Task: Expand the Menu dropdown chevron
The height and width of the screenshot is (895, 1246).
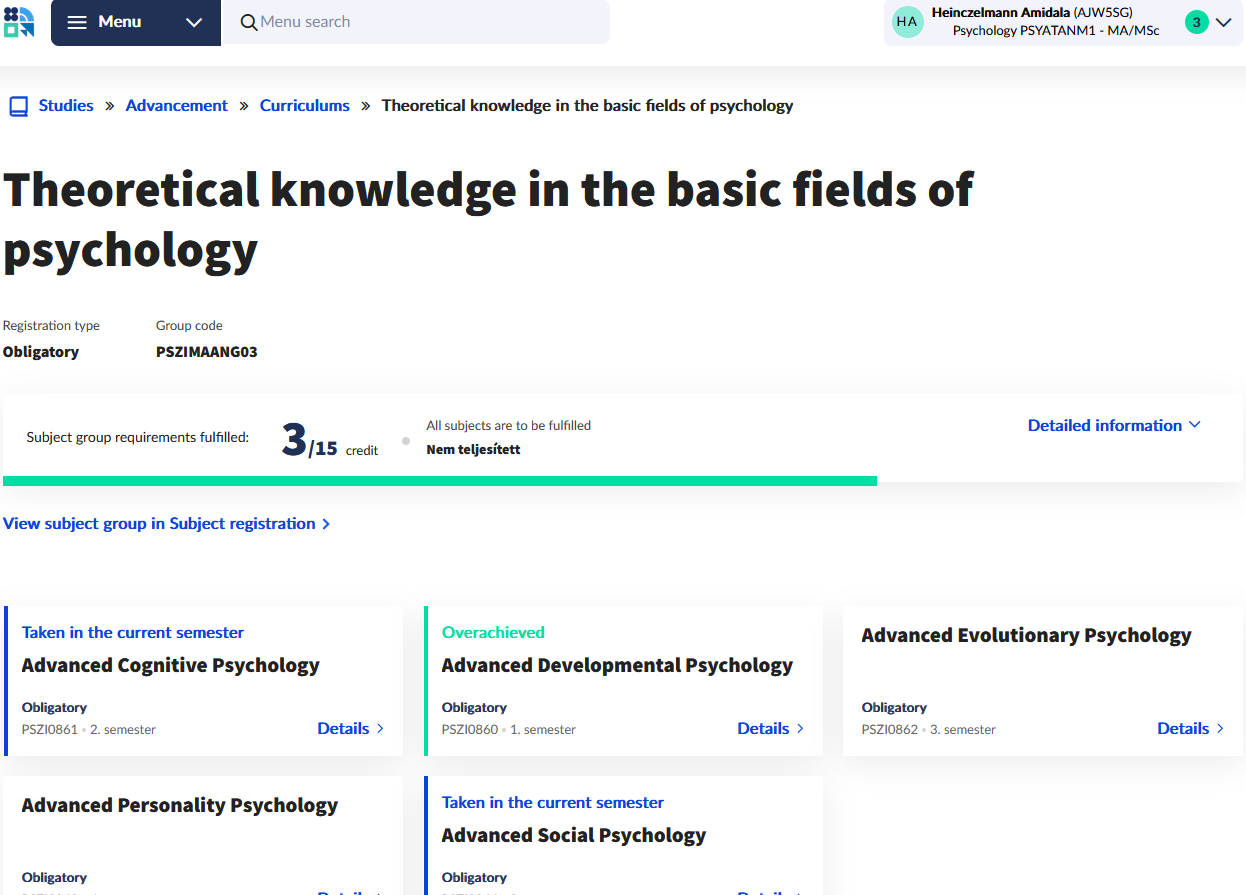Action: point(194,22)
